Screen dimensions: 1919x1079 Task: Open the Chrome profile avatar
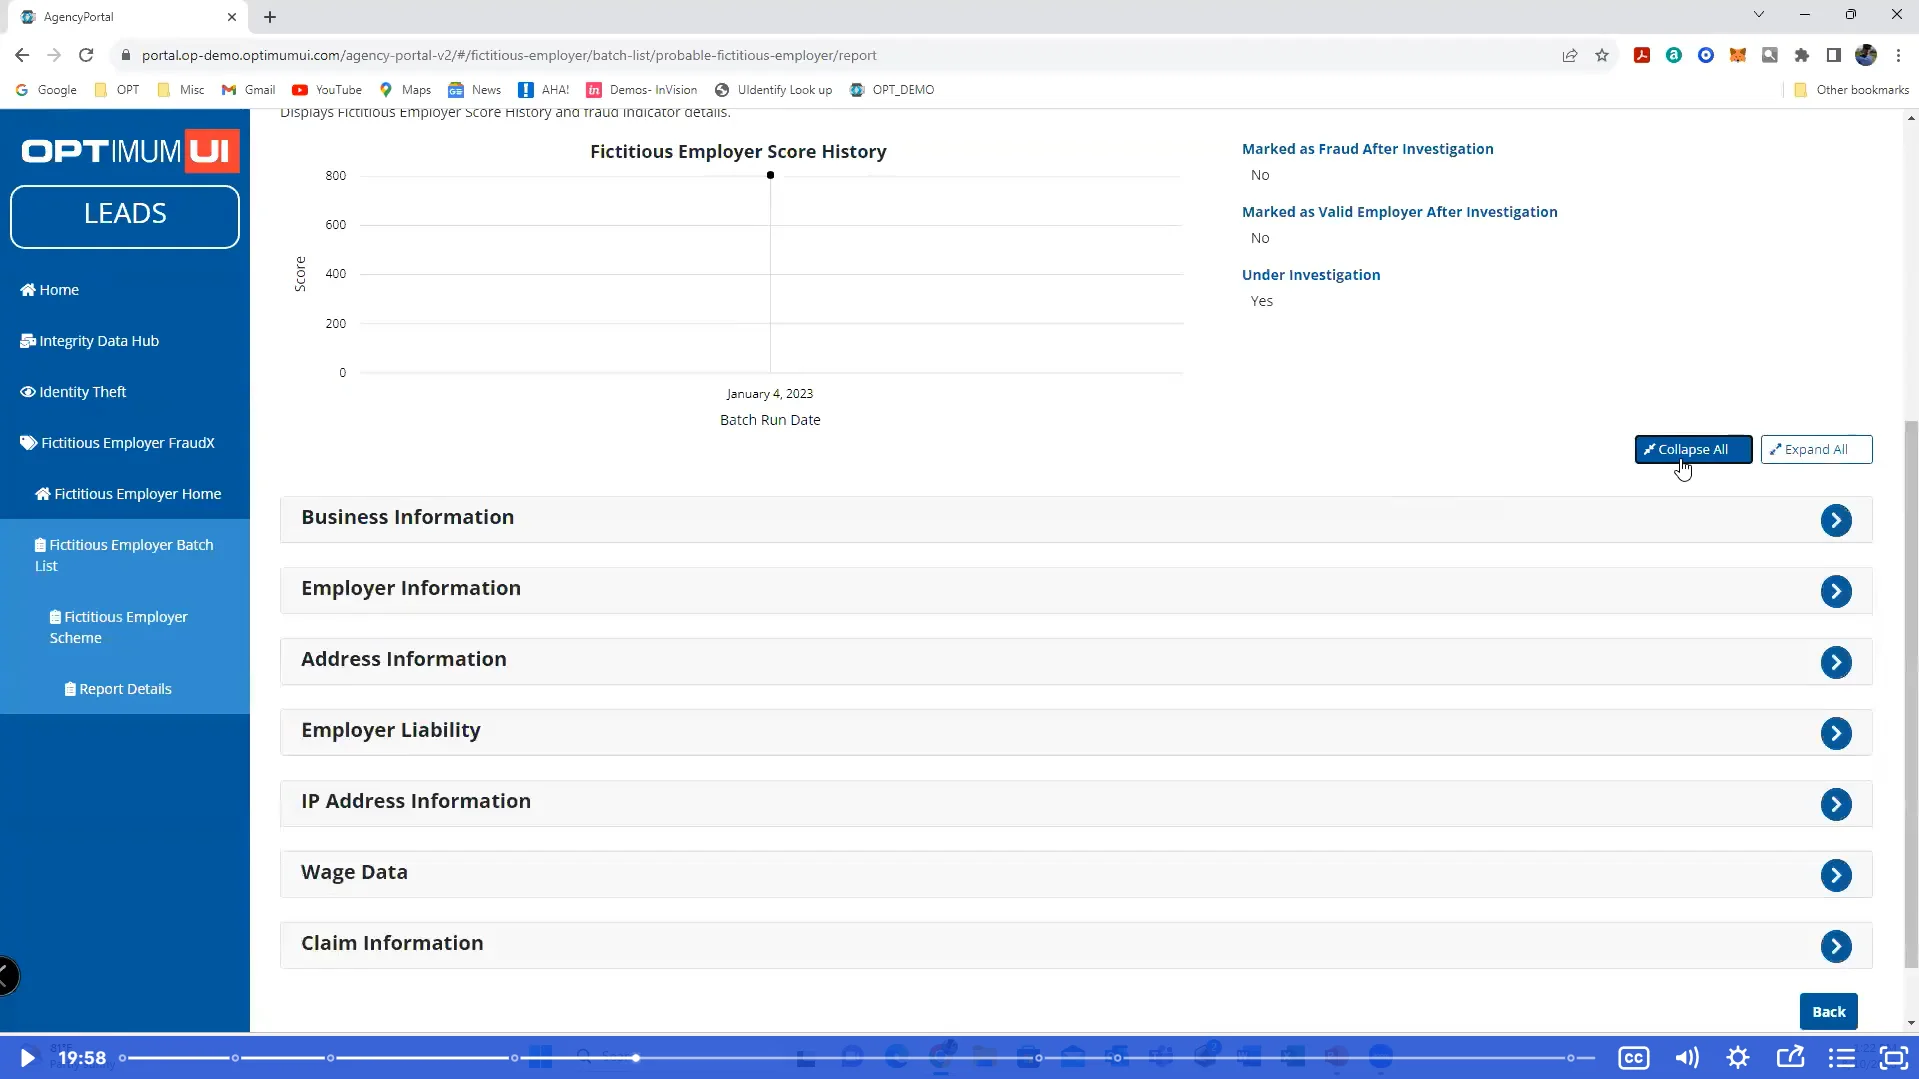click(1866, 55)
